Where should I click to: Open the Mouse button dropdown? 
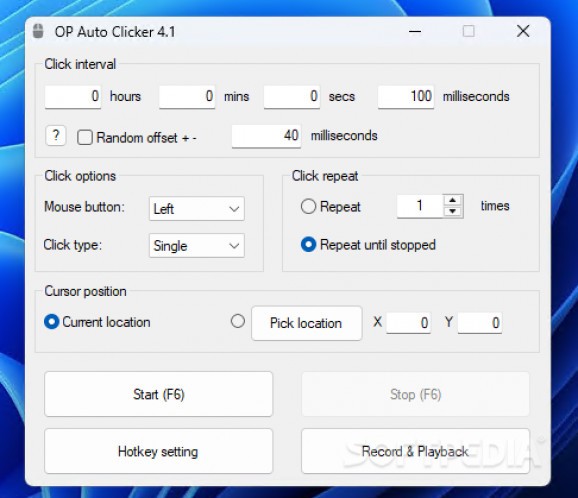(197, 209)
